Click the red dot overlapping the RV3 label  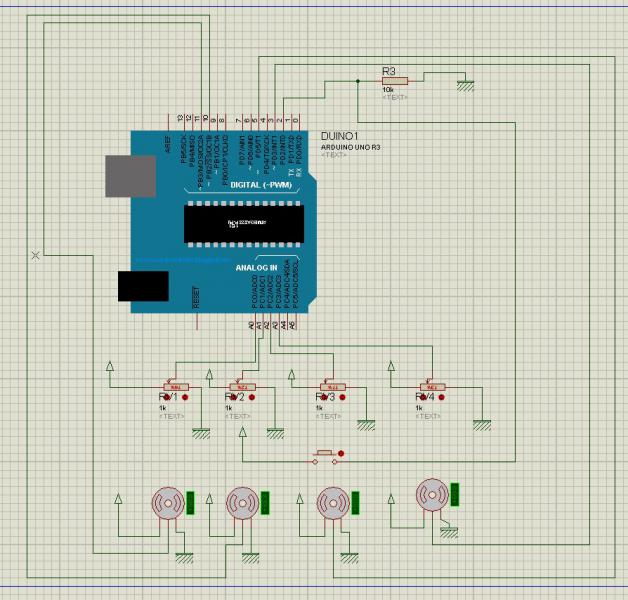[323, 397]
